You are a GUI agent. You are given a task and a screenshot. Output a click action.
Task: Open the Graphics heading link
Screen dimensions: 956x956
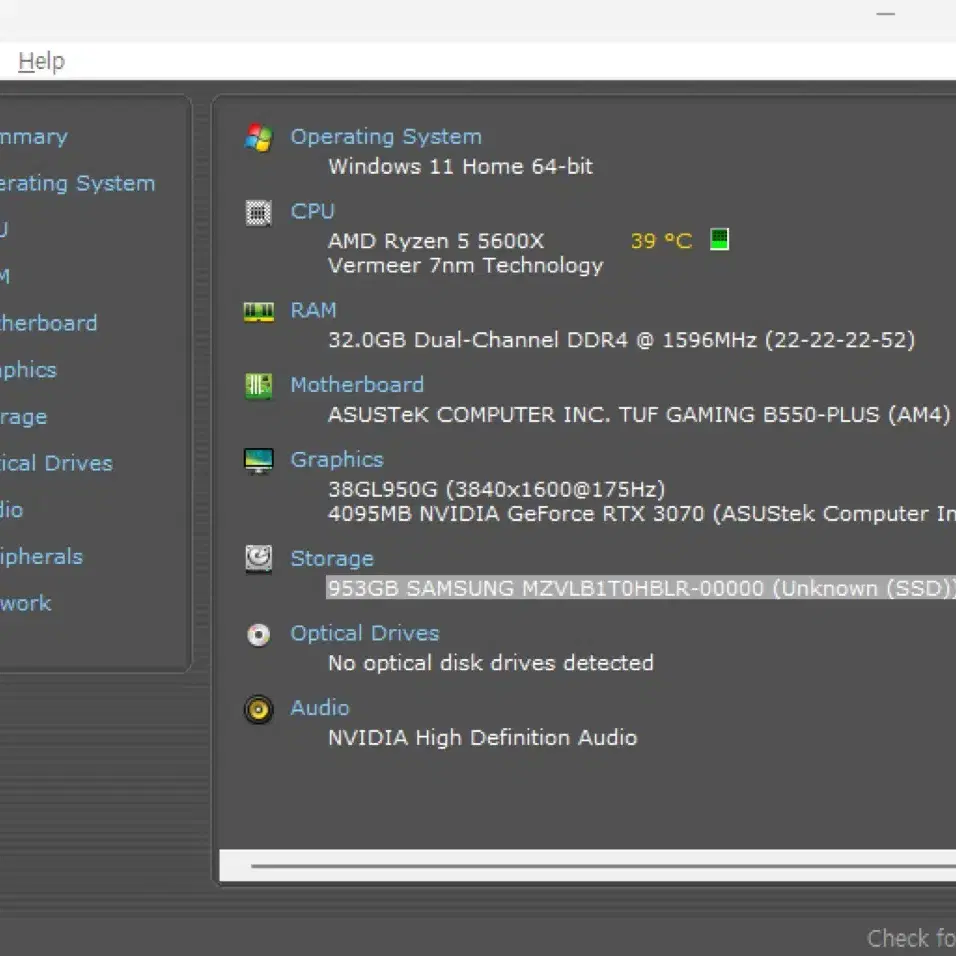pyautogui.click(x=337, y=460)
